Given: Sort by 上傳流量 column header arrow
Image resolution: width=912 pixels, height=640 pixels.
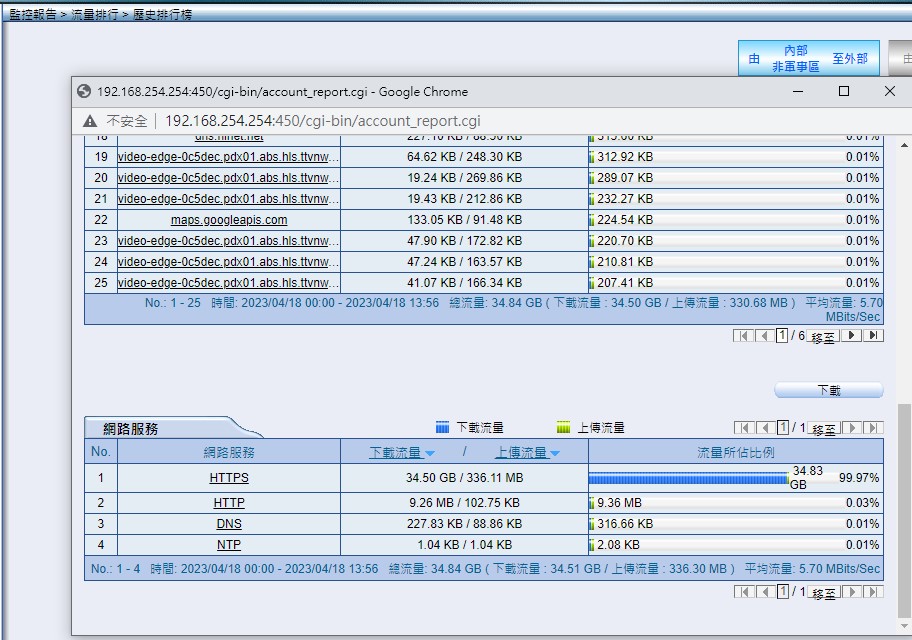Looking at the screenshot, I should (x=555, y=453).
